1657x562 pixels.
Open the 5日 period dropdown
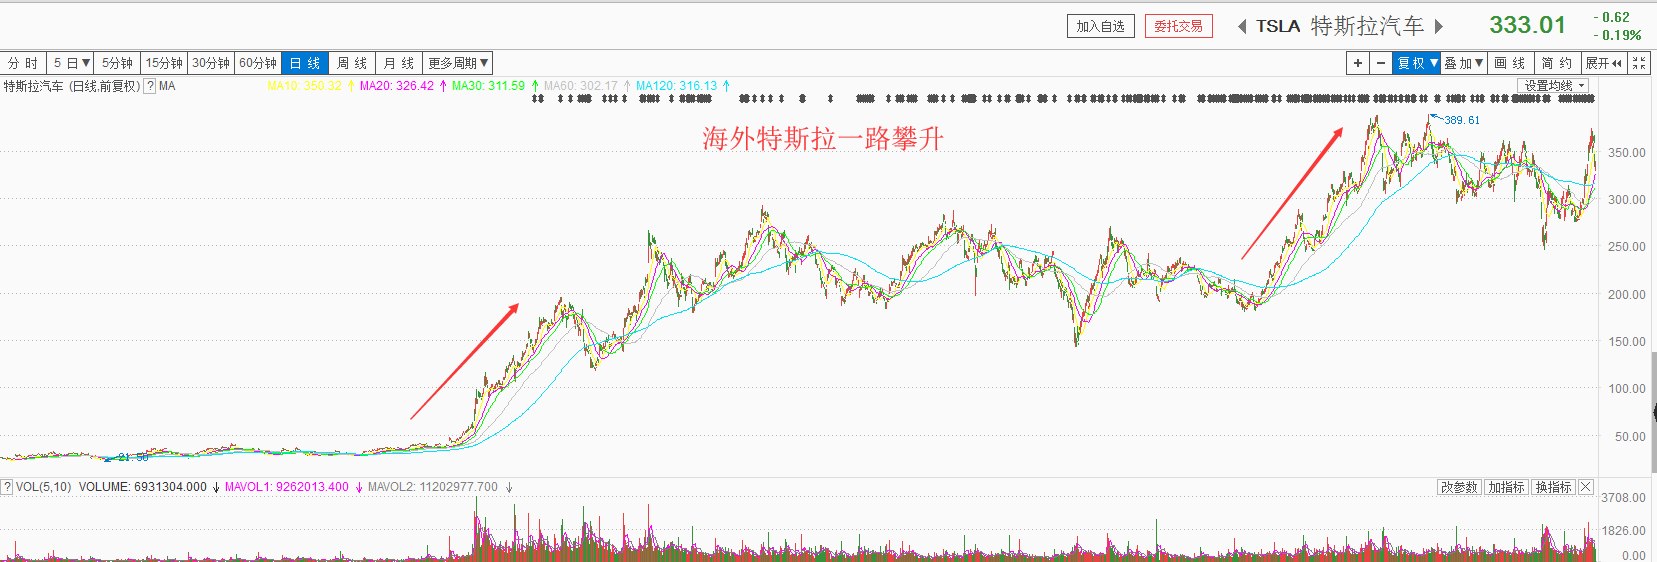[x=72, y=63]
